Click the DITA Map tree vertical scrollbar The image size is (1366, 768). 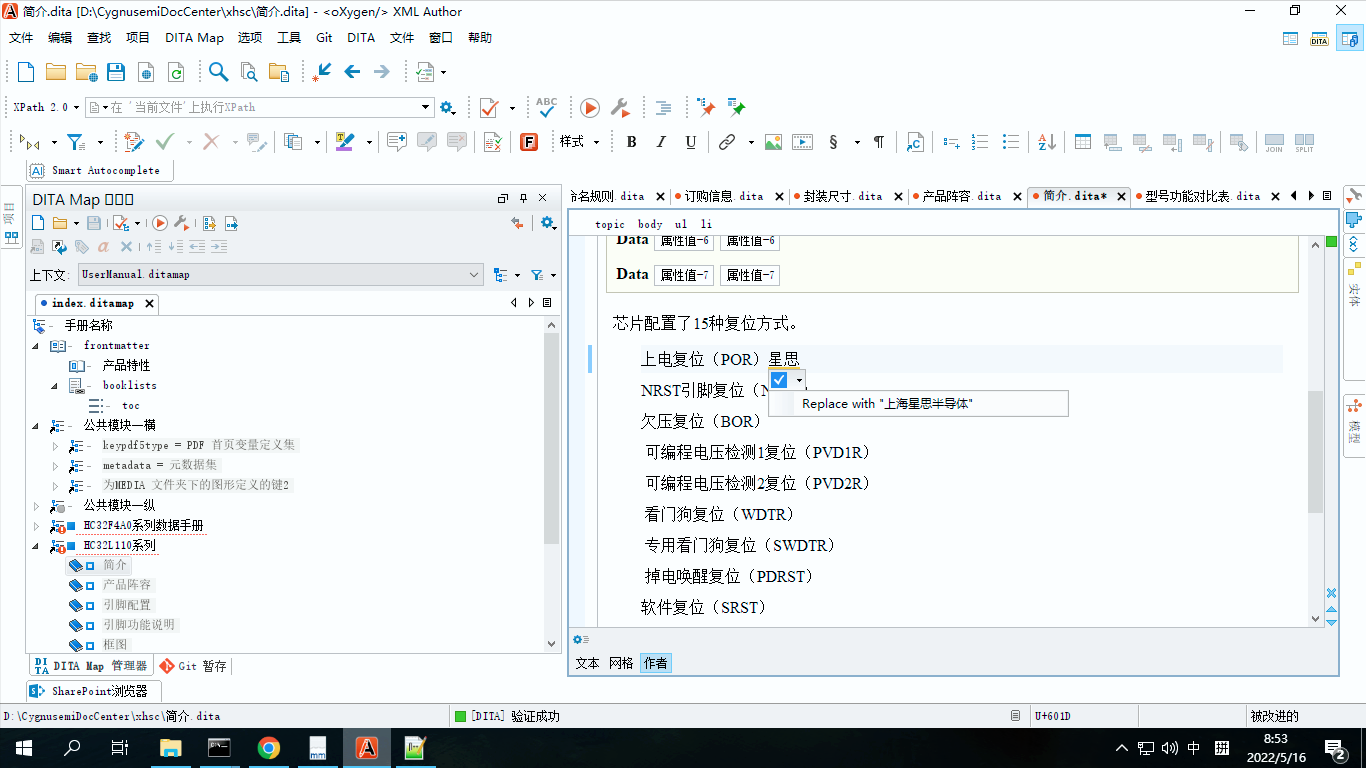click(x=552, y=485)
